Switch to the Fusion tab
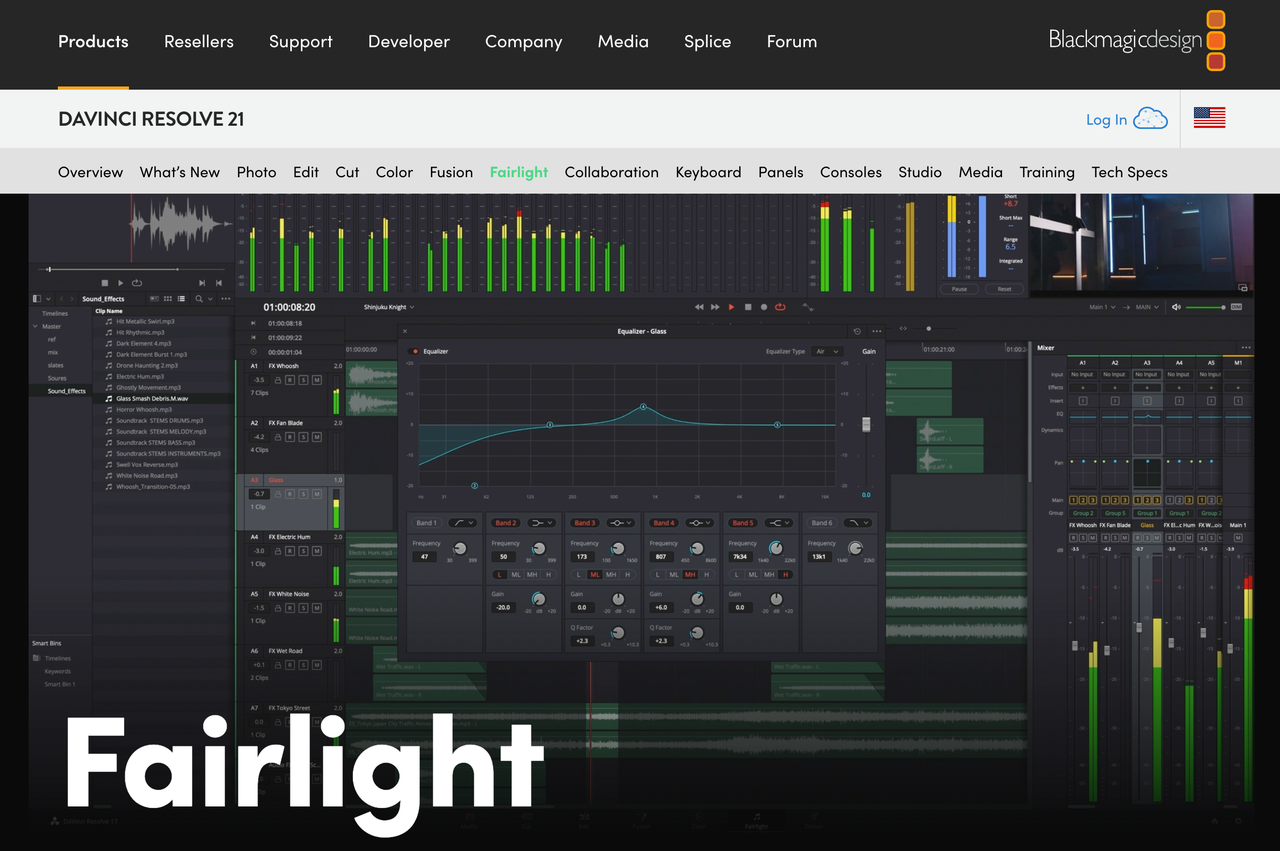 [x=451, y=172]
